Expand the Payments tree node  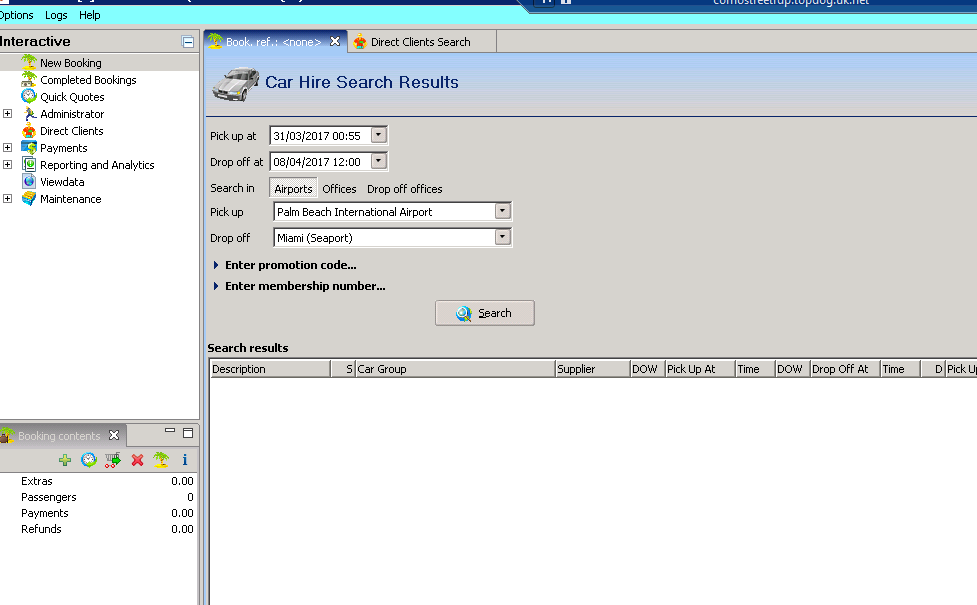7,148
